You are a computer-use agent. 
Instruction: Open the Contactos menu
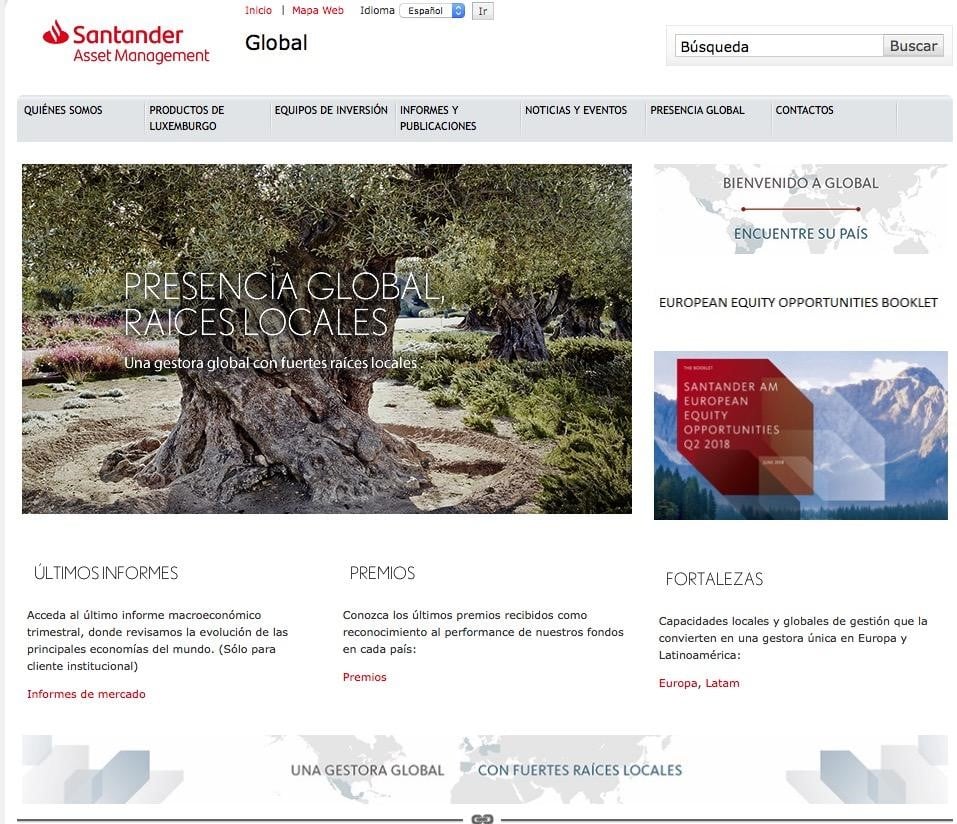804,110
